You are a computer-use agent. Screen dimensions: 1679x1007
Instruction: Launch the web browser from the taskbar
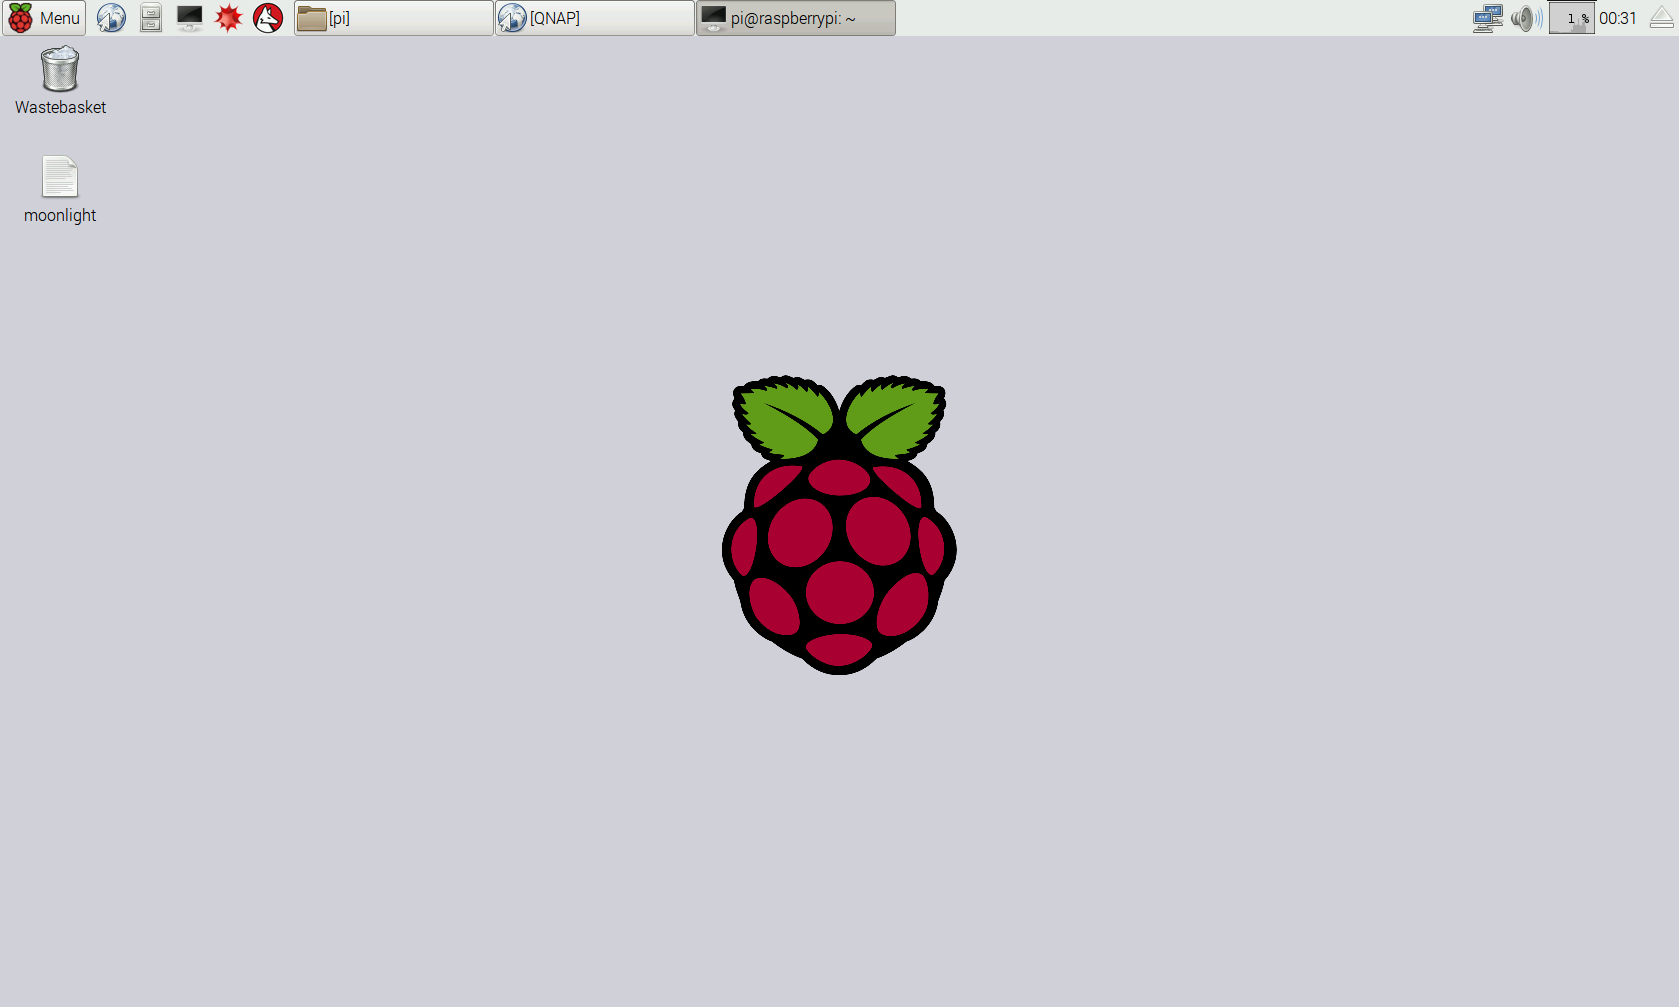click(x=110, y=17)
